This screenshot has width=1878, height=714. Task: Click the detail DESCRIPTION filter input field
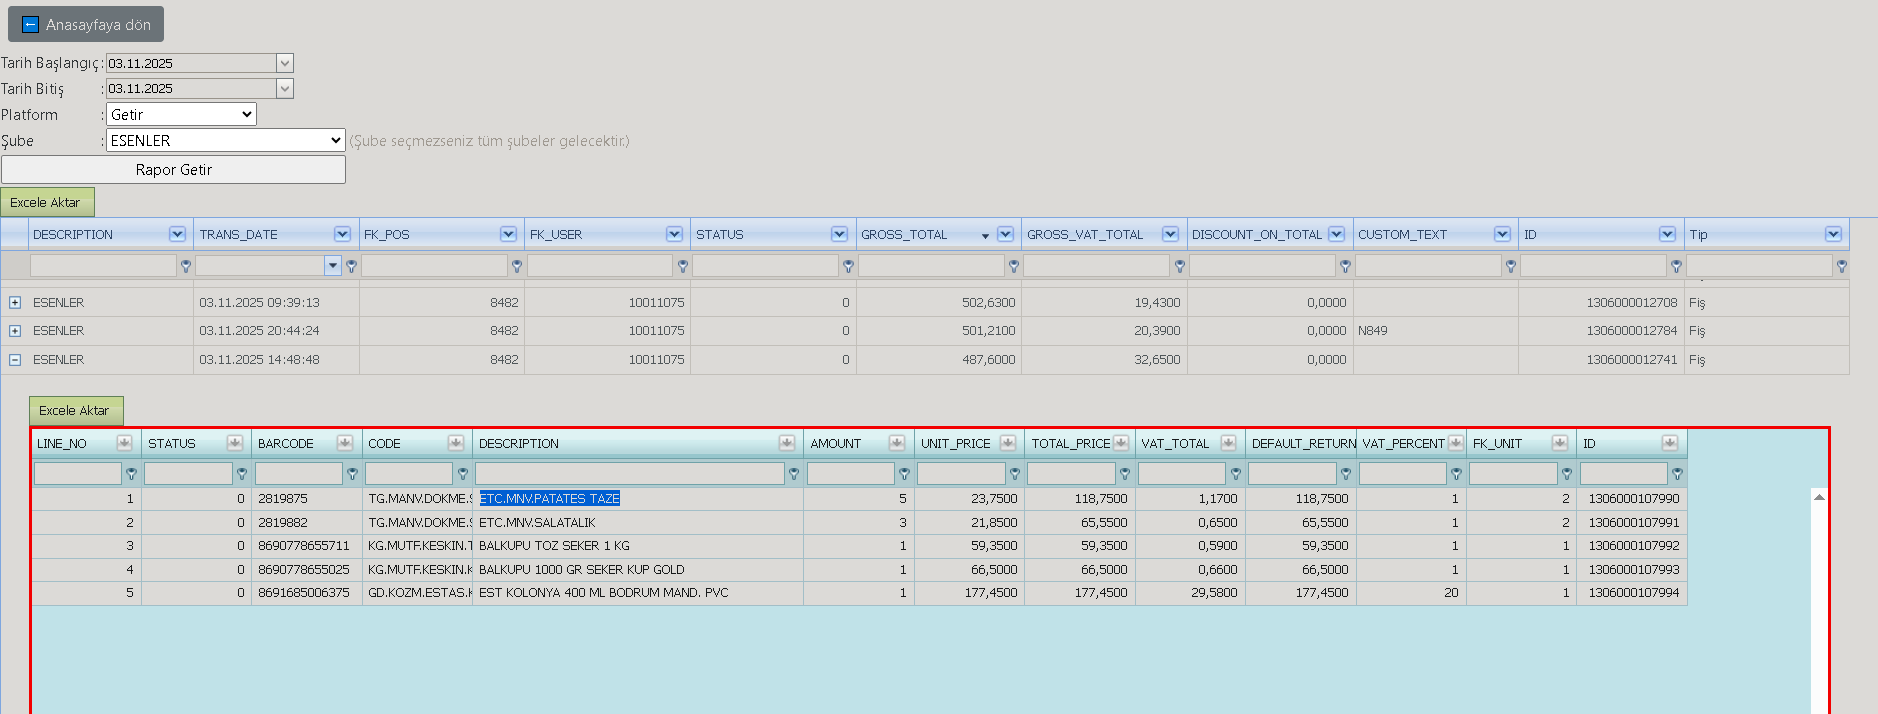[630, 473]
